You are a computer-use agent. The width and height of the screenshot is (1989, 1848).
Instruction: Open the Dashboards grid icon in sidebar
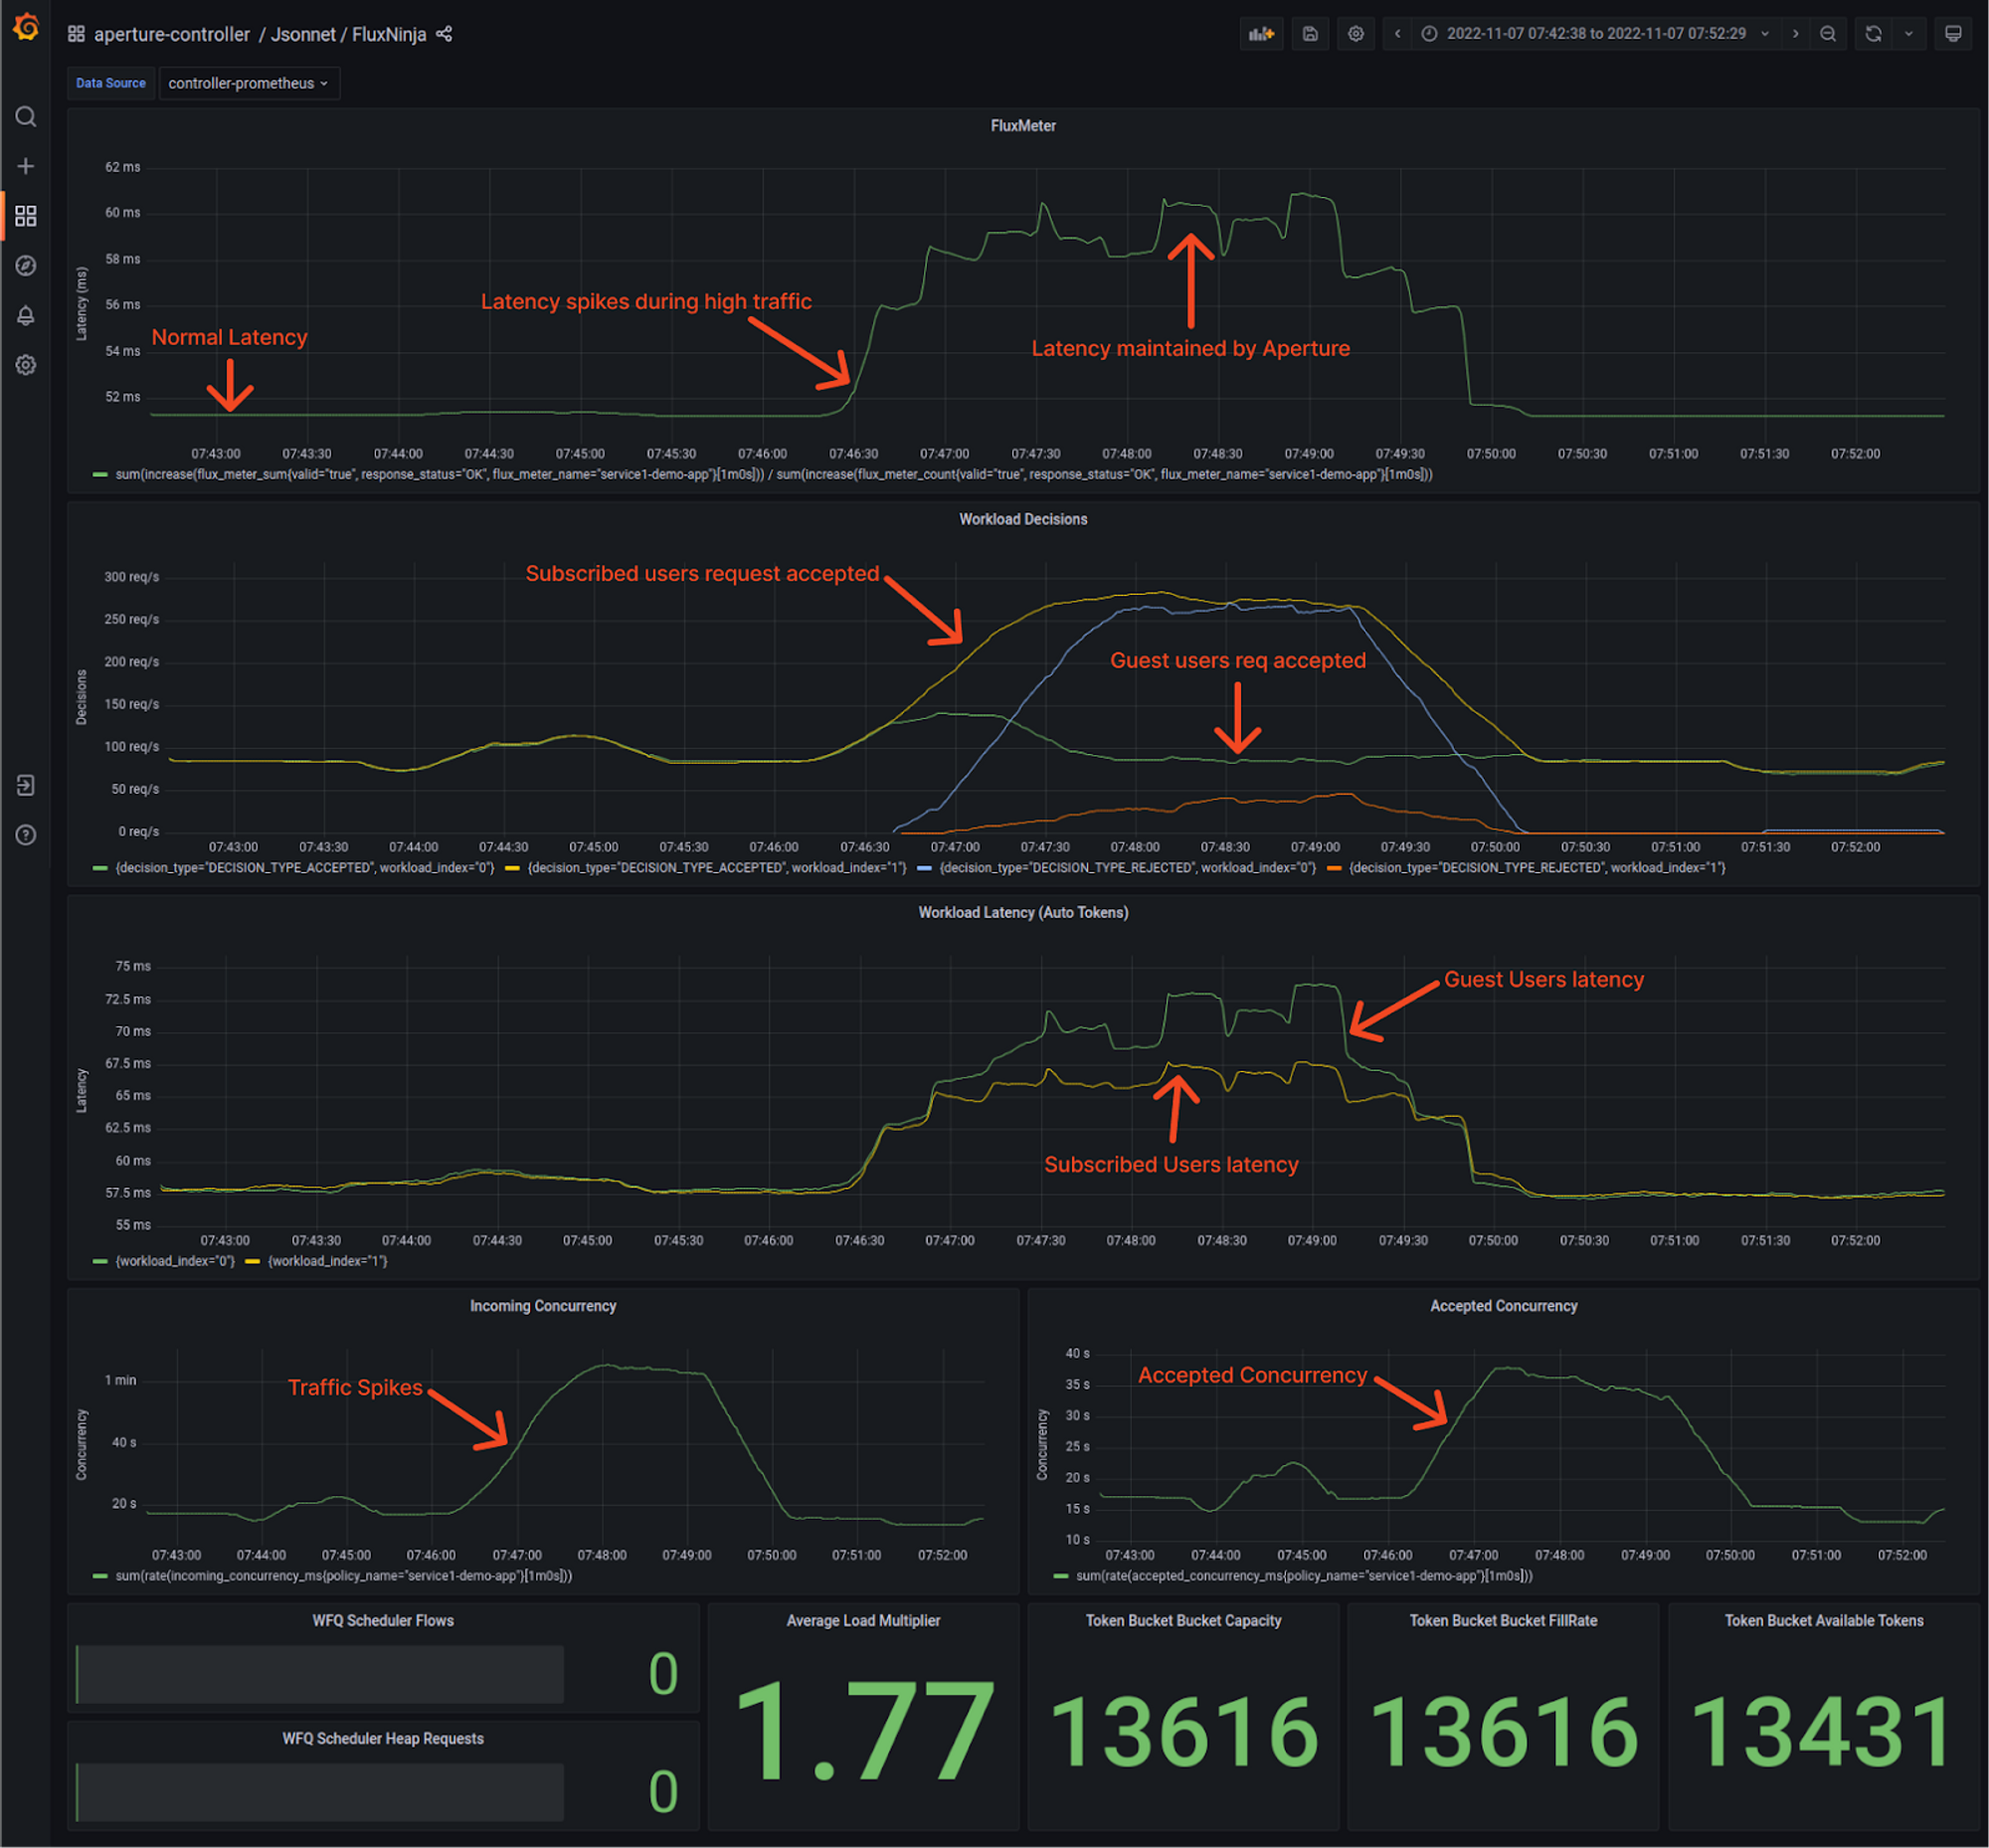(x=26, y=216)
